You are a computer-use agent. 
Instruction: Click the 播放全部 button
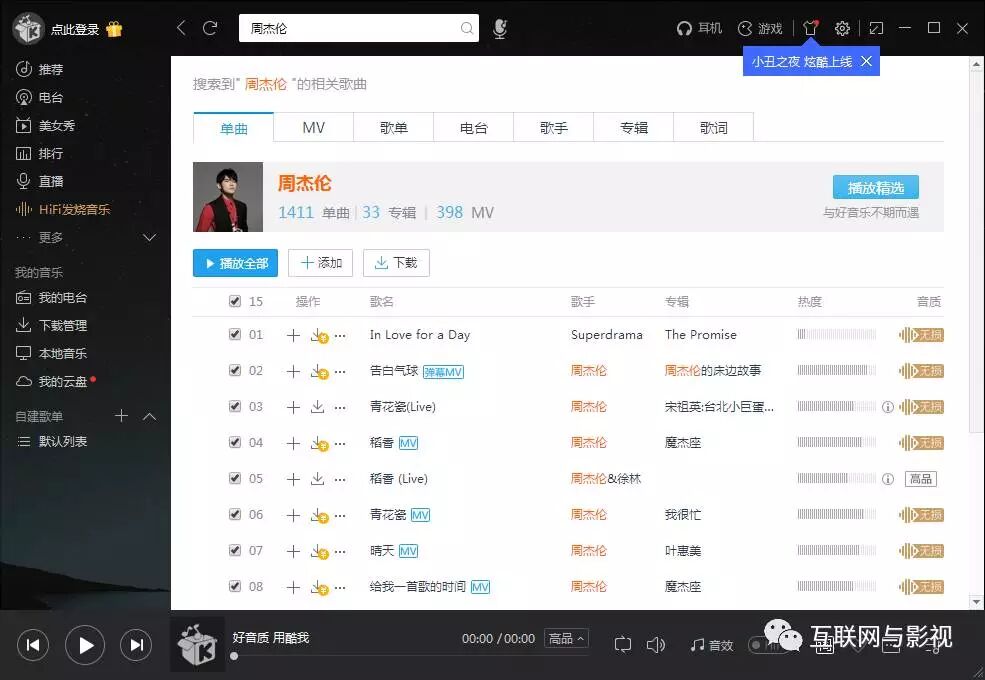(x=236, y=263)
